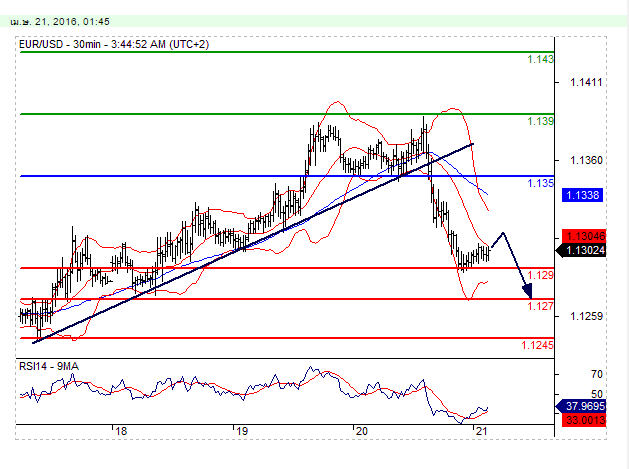The width and height of the screenshot is (629, 469).
Task: Click the RSI 50 level label
Action: click(x=597, y=394)
